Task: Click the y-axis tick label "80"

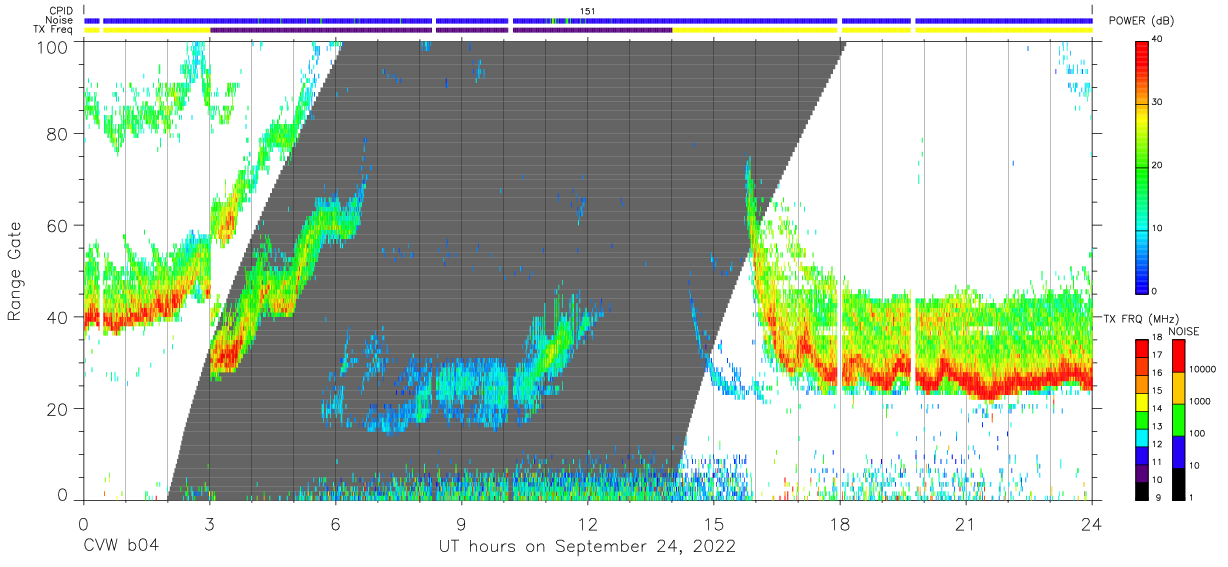Action: [x=58, y=134]
